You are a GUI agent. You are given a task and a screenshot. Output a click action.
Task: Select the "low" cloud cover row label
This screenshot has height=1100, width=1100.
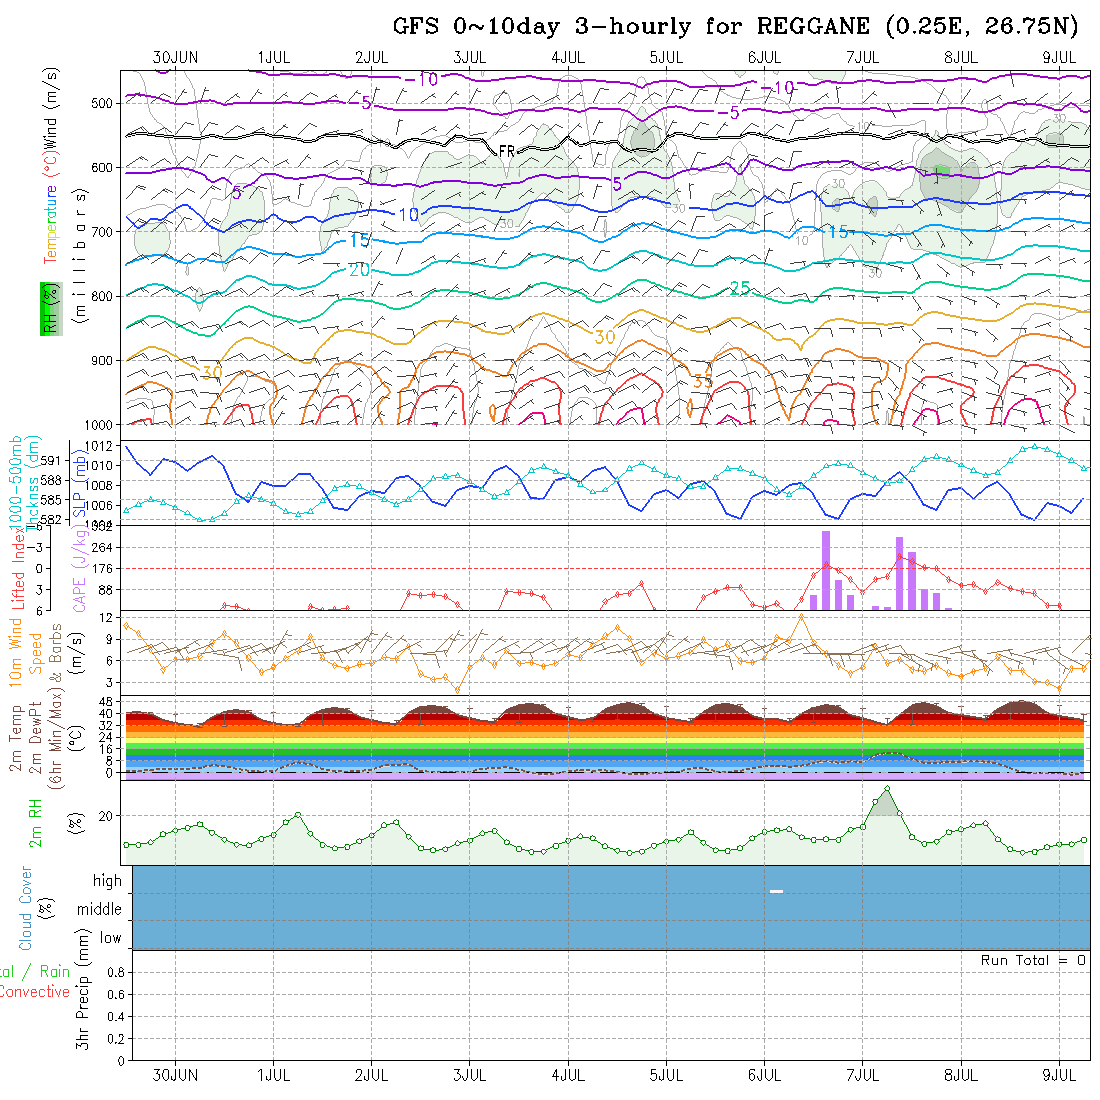click(110, 938)
